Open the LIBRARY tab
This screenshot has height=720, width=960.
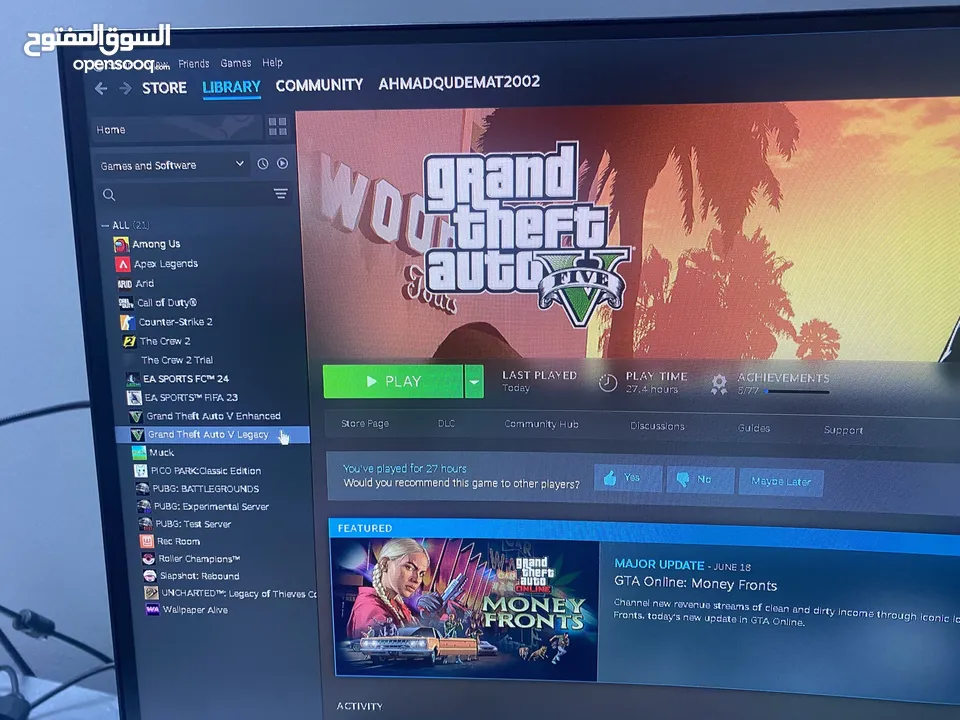231,88
